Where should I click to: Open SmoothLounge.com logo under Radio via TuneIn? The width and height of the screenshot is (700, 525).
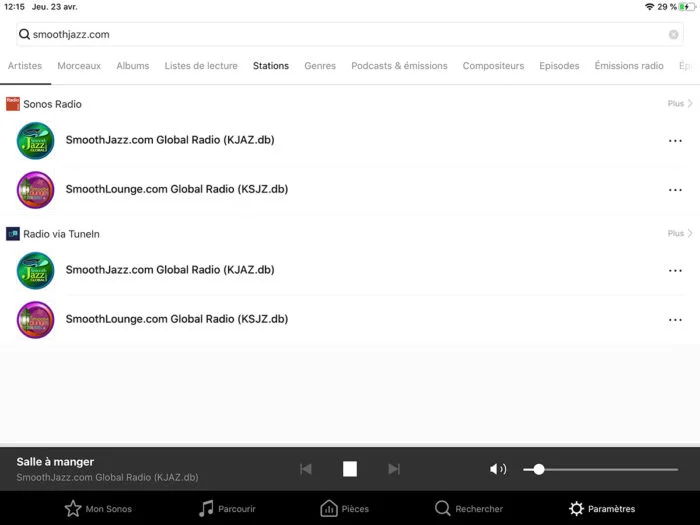coord(35,320)
